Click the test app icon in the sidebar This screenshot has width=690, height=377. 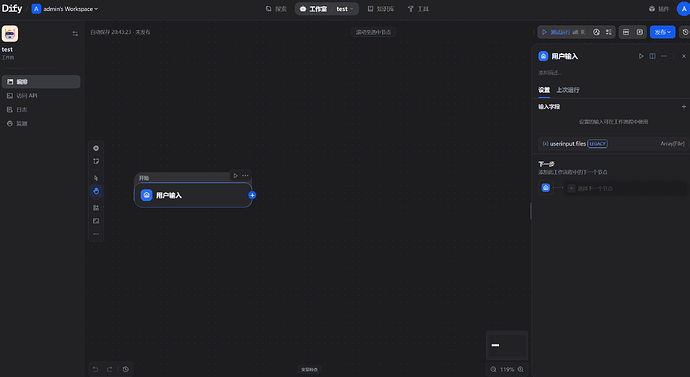pyautogui.click(x=10, y=33)
